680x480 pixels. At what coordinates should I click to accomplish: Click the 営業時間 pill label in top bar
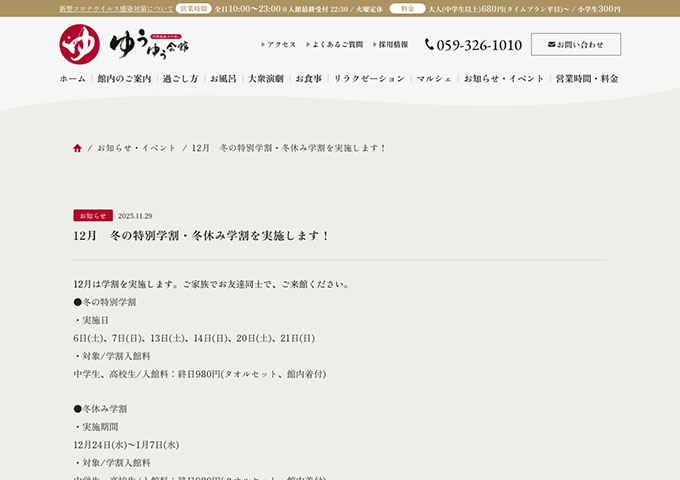click(x=193, y=9)
